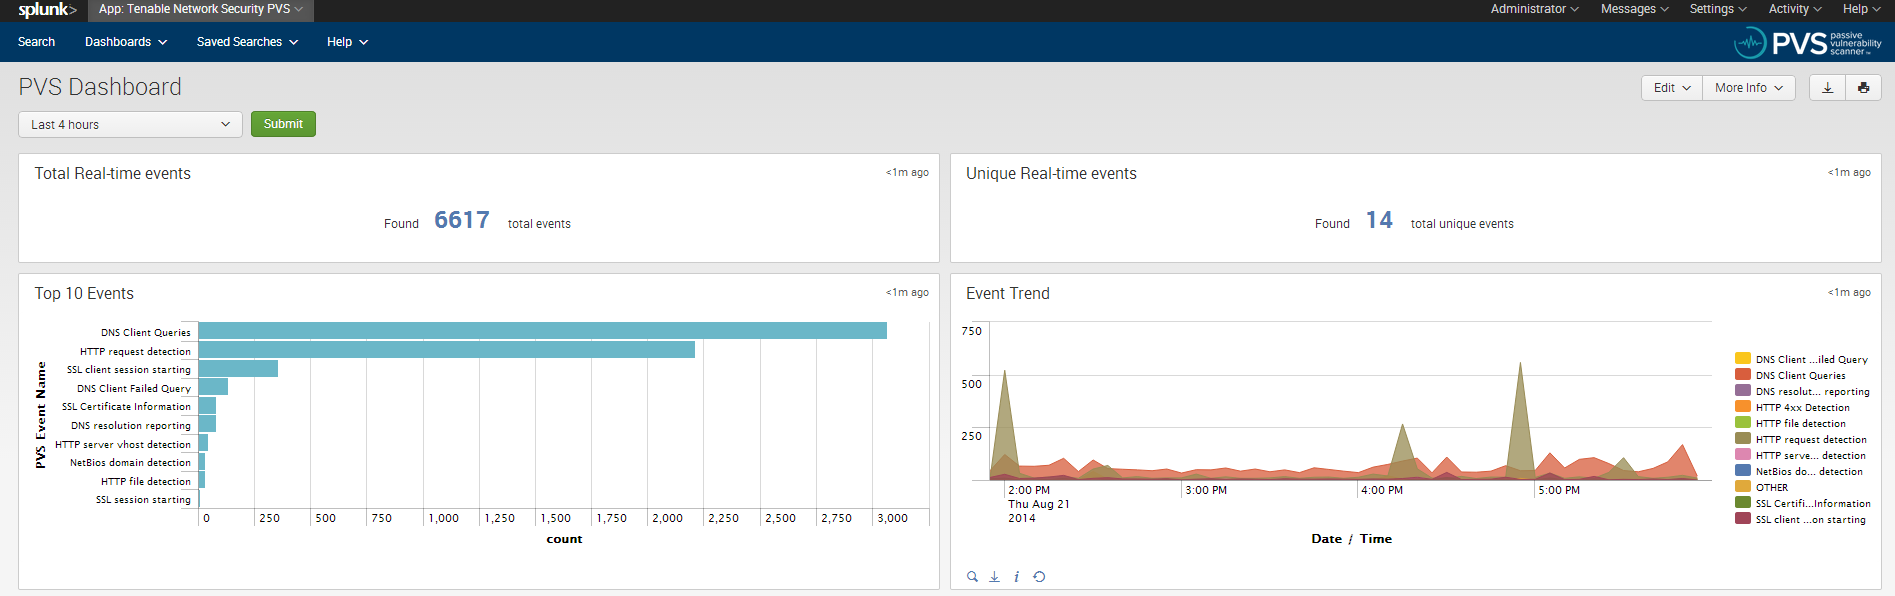
Task: Select the HTTP server vhost detection label
Action: 123,444
